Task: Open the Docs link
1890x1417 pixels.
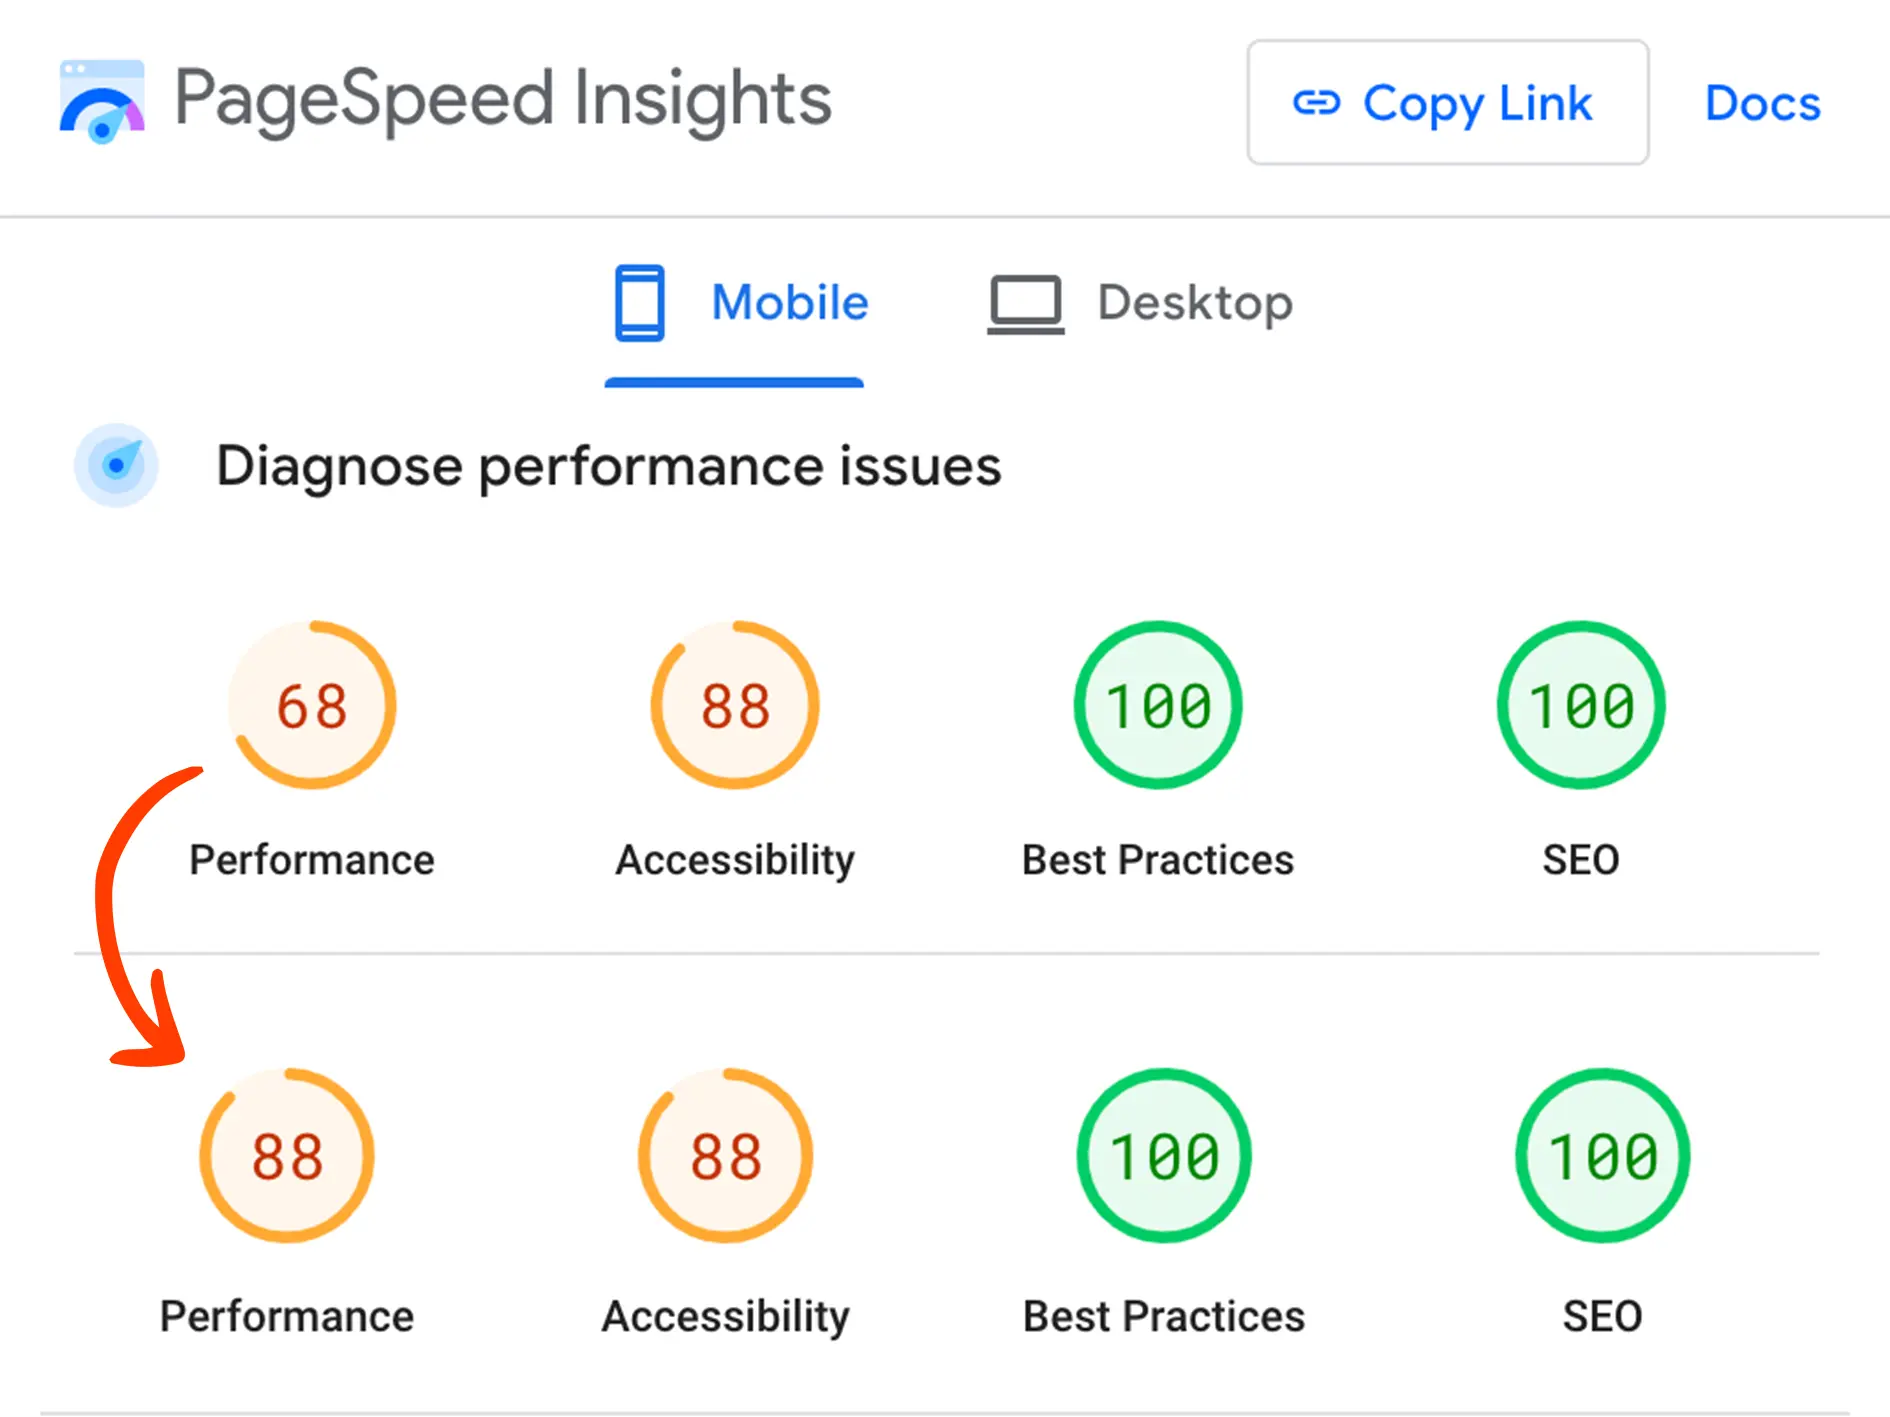Action: (x=1762, y=103)
